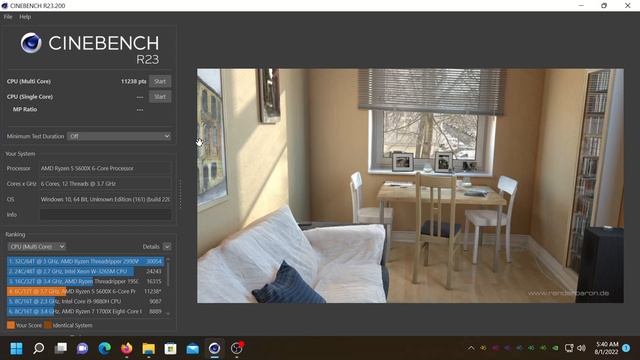The height and width of the screenshot is (360, 640).
Task: Open the CPU (Multi Core) ranking dropdown
Action: tap(37, 247)
